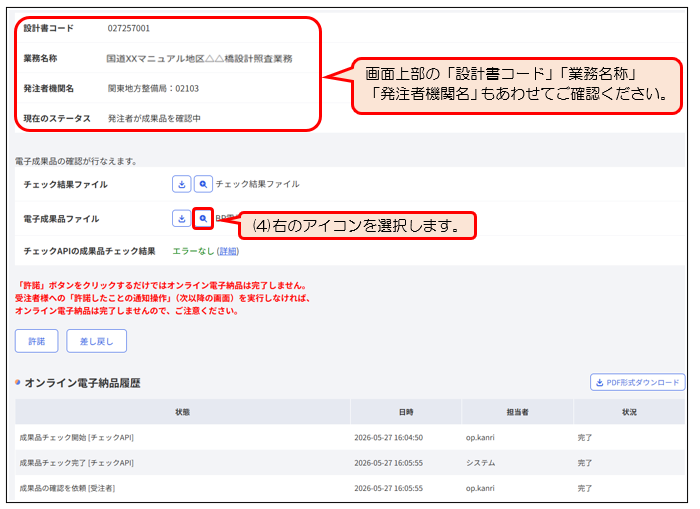Click the チェックAPIの成果品チェック結果 label

point(89,251)
